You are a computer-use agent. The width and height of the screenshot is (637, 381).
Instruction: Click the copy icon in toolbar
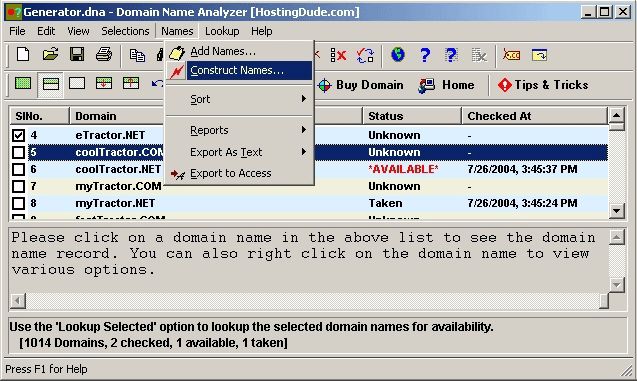(137, 55)
